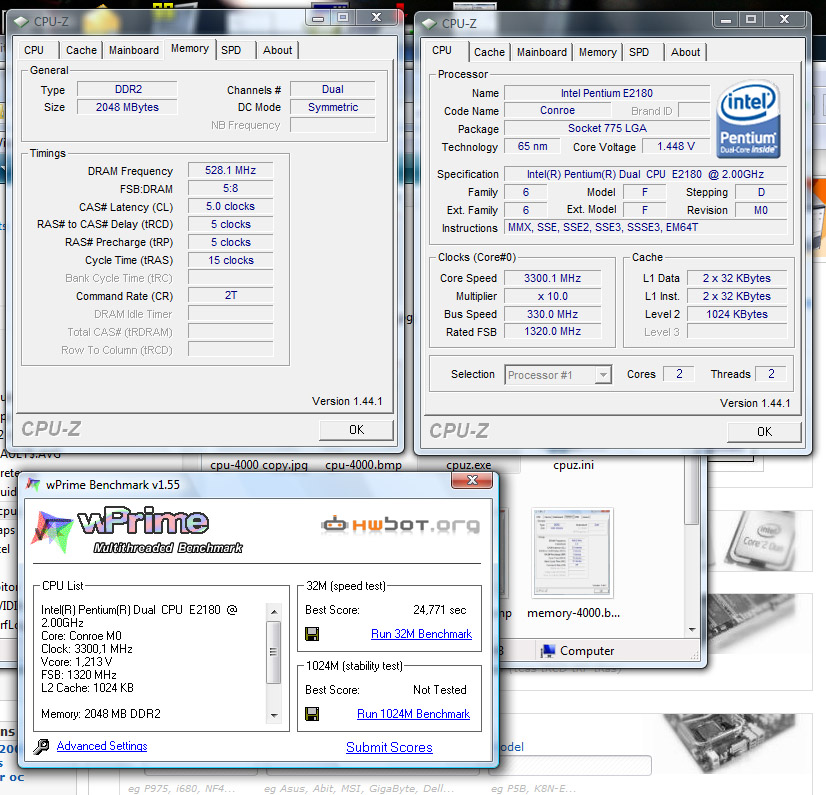This screenshot has height=795, width=826.
Task: Open the About tab in the Memory CPU-Z window
Action: tap(278, 50)
